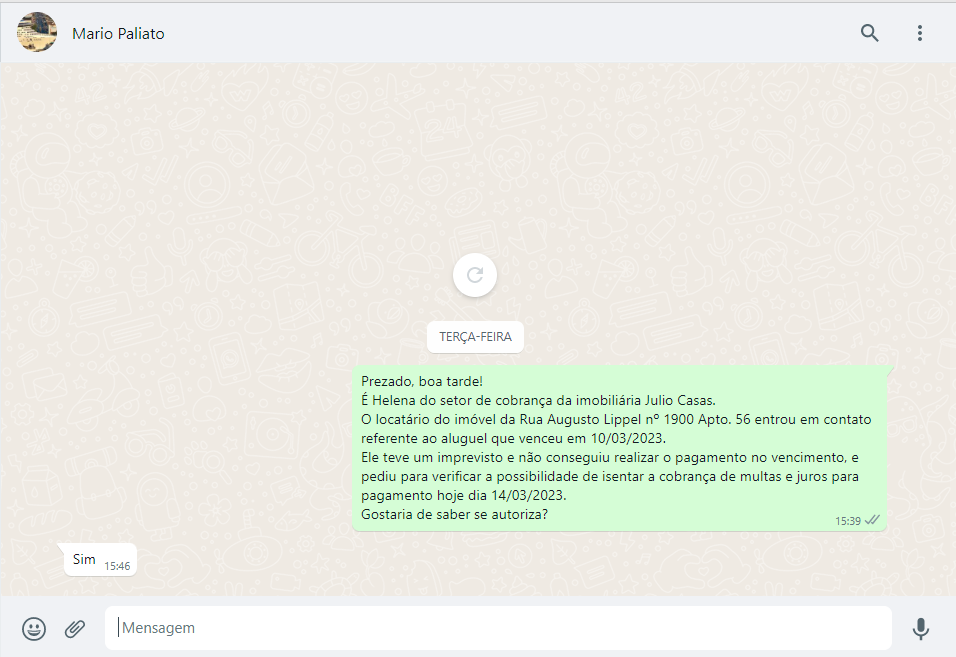Load earlier messages with circular refresh icon
The height and width of the screenshot is (657, 956).
(475, 275)
